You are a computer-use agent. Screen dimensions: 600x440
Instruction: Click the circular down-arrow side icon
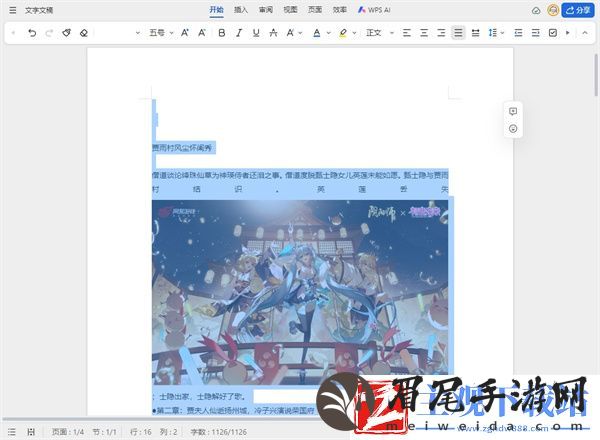(x=513, y=129)
